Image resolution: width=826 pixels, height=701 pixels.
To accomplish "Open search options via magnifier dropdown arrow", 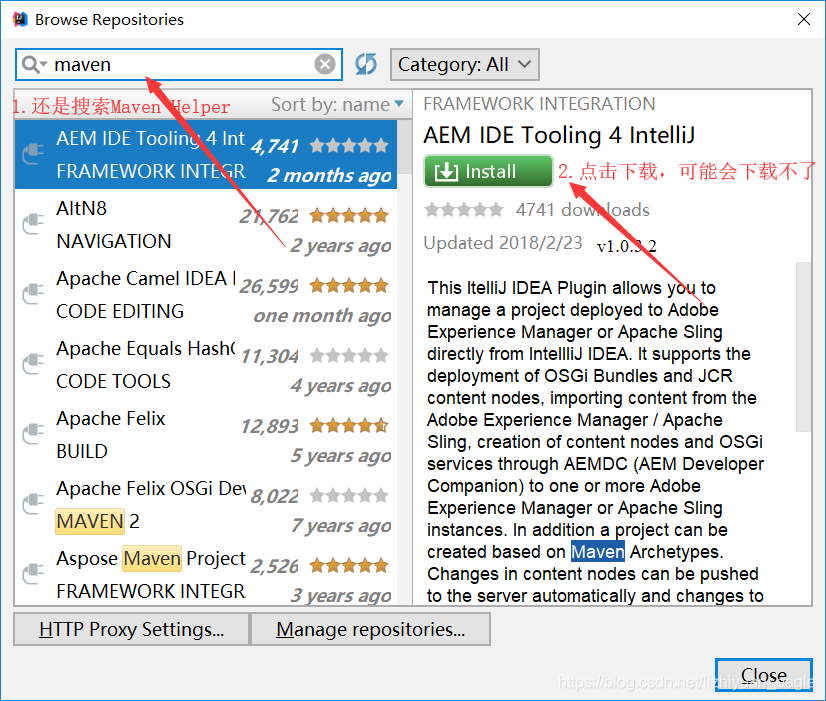I will [x=42, y=64].
